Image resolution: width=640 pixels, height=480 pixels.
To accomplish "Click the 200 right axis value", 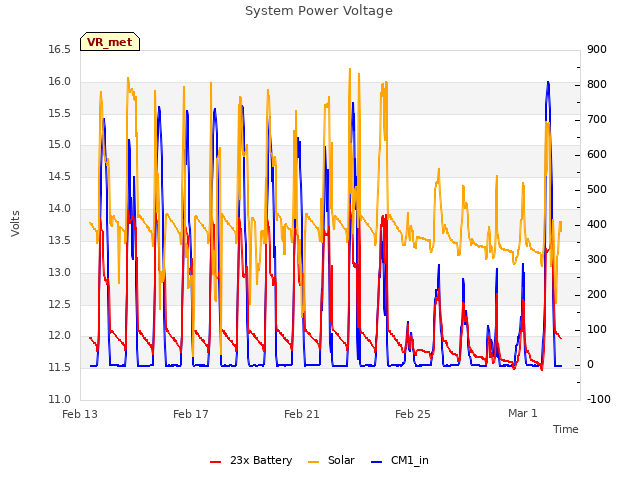I will (x=597, y=295).
